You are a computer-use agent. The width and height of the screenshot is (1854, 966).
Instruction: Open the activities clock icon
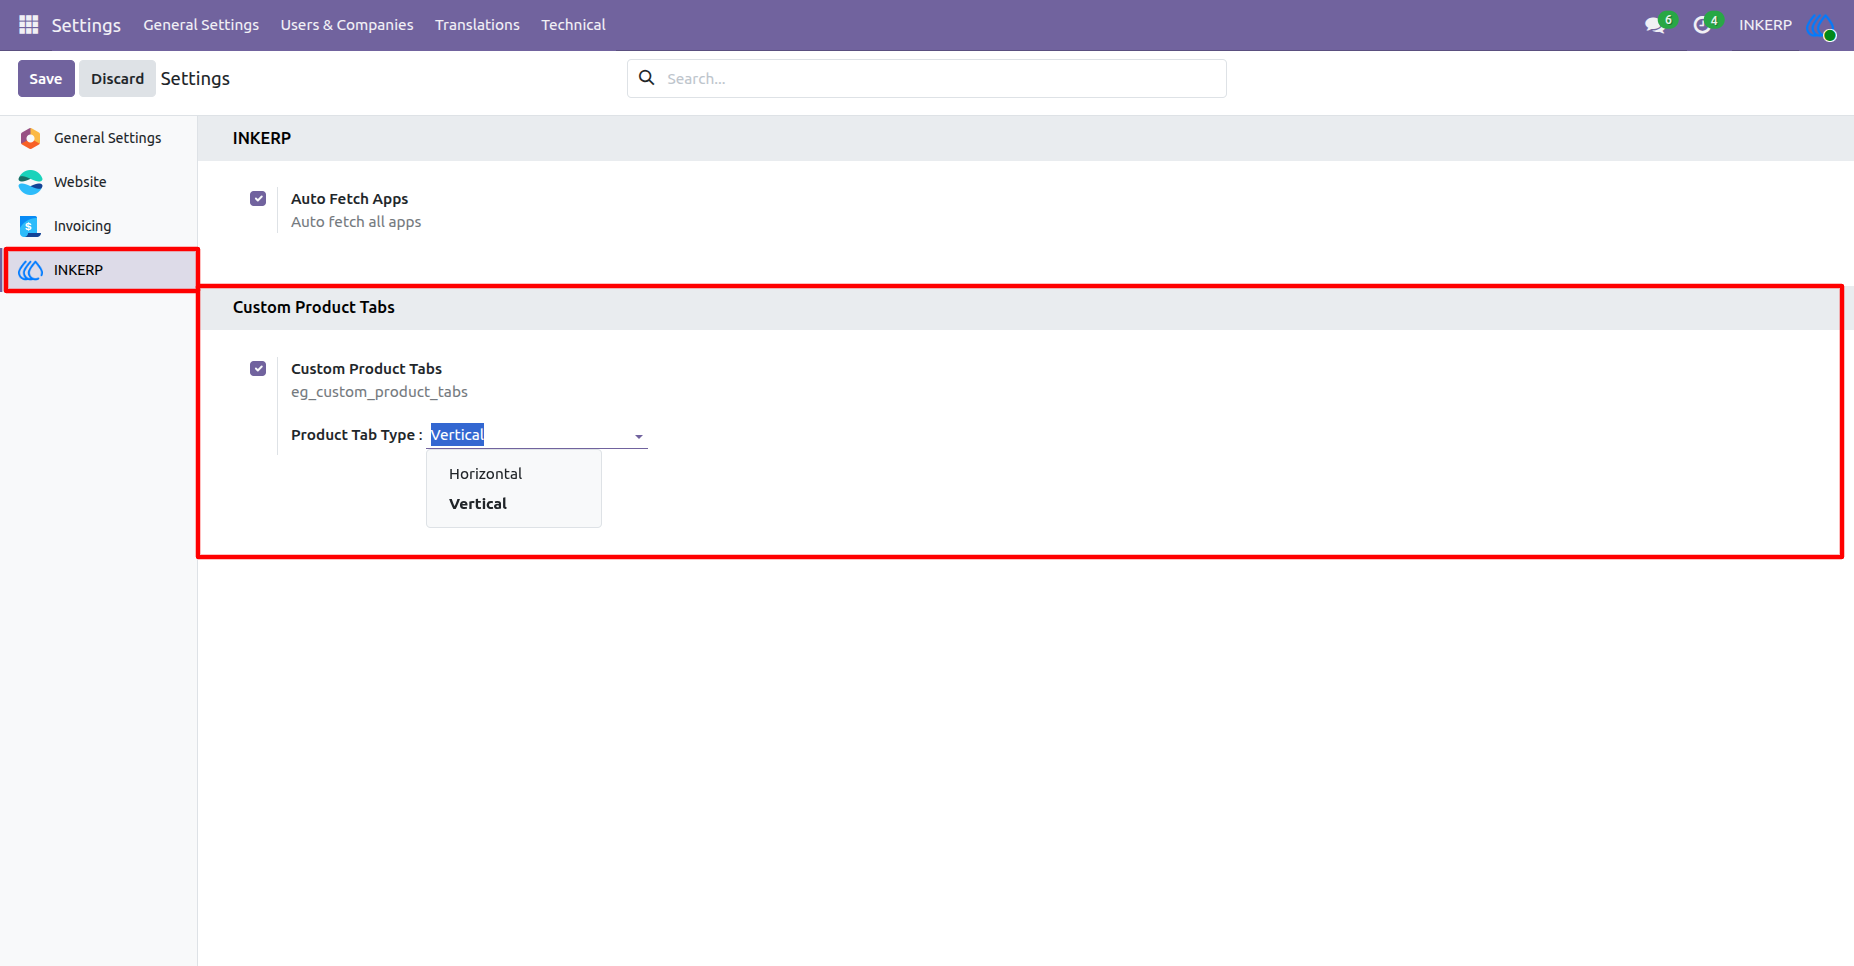coord(1702,25)
